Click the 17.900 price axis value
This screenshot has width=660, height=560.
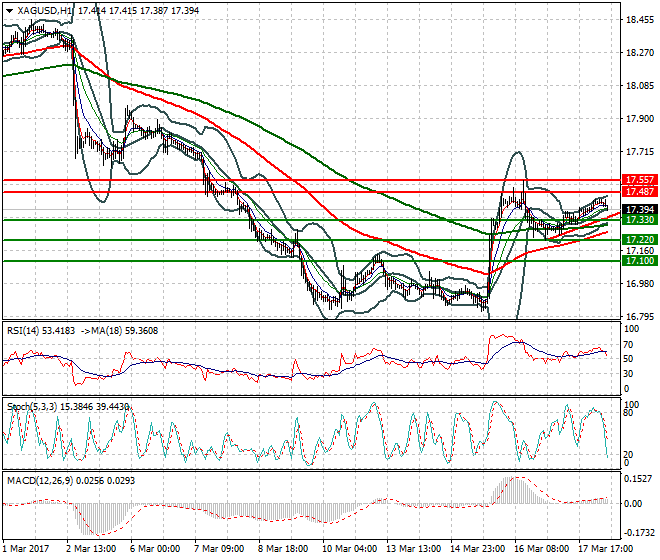640,119
